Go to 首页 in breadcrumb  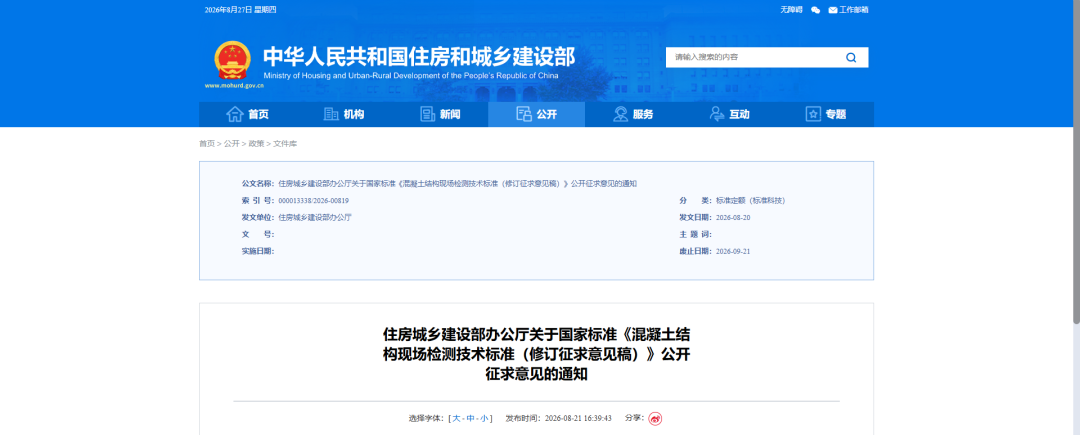tap(207, 144)
